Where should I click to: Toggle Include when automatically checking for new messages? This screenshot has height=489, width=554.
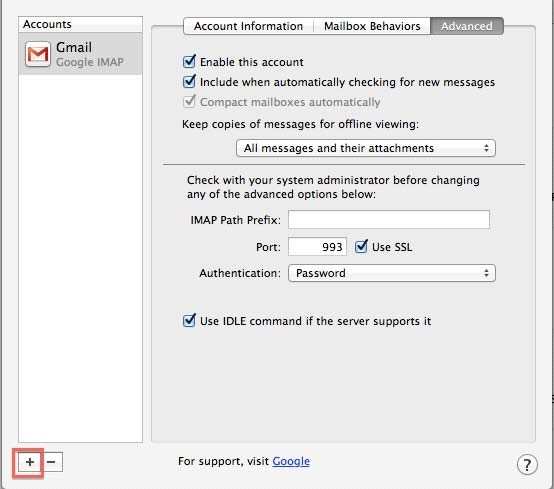click(189, 82)
